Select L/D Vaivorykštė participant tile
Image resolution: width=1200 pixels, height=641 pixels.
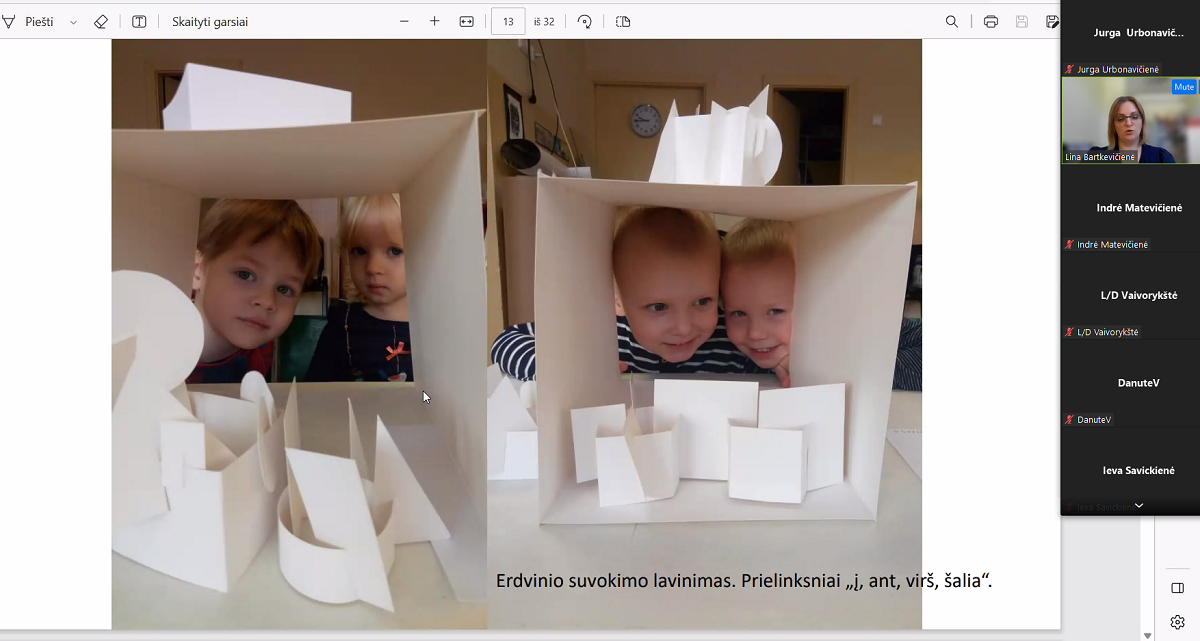tap(1130, 295)
